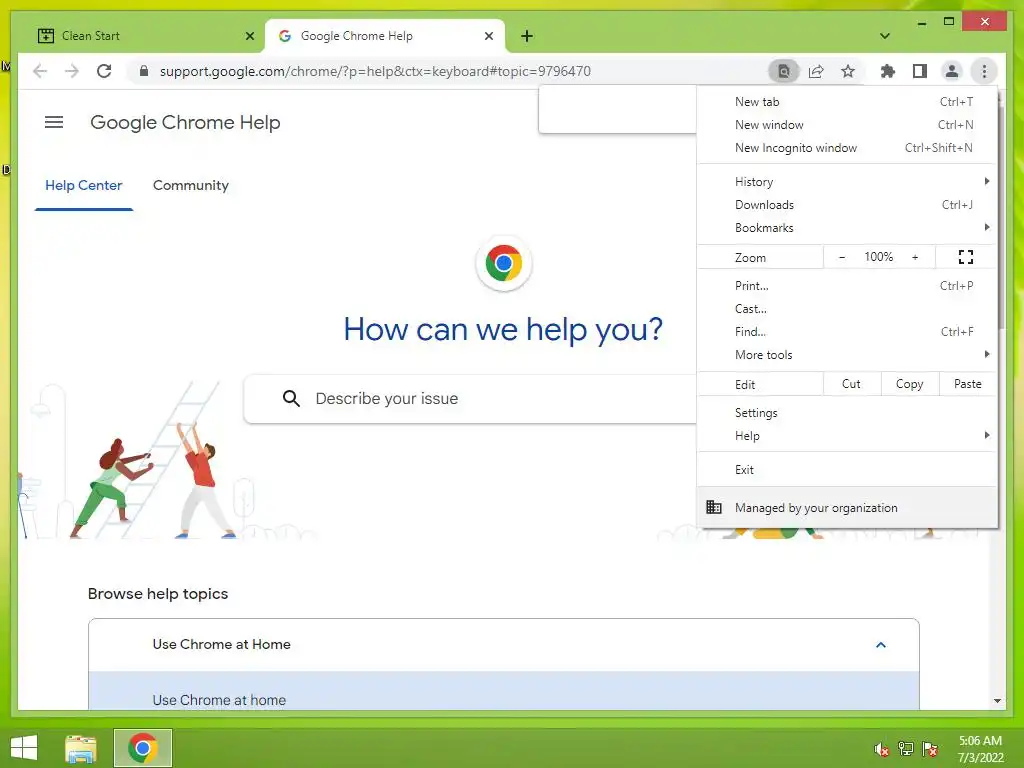The width and height of the screenshot is (1024, 768).
Task: Choose Exit from Chrome menu
Action: [x=847, y=470]
